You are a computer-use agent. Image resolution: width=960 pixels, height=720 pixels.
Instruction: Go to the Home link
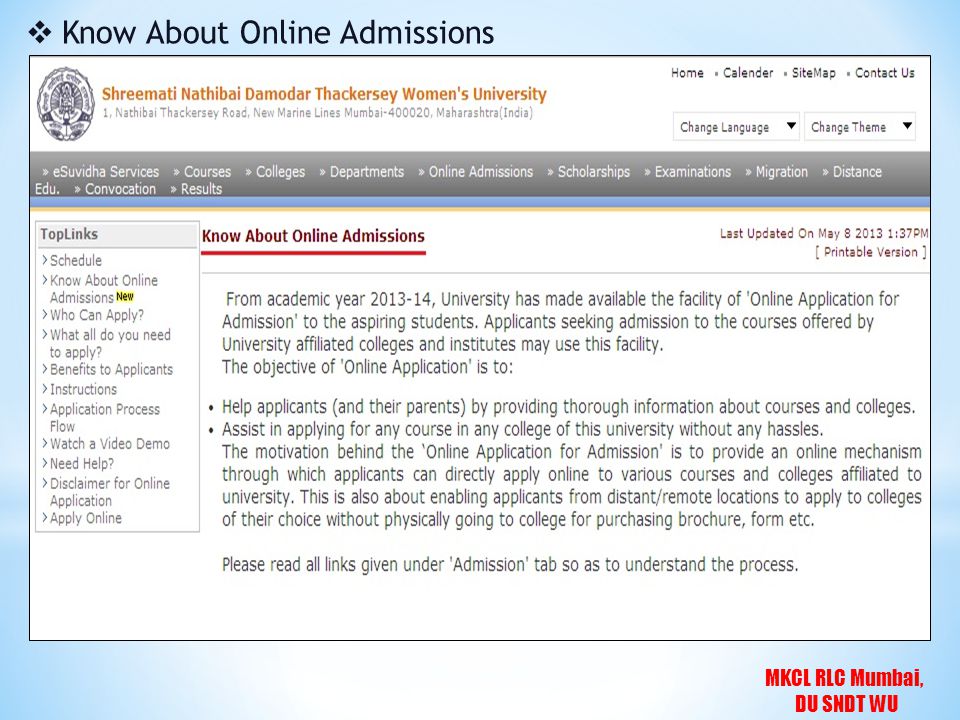coord(687,73)
